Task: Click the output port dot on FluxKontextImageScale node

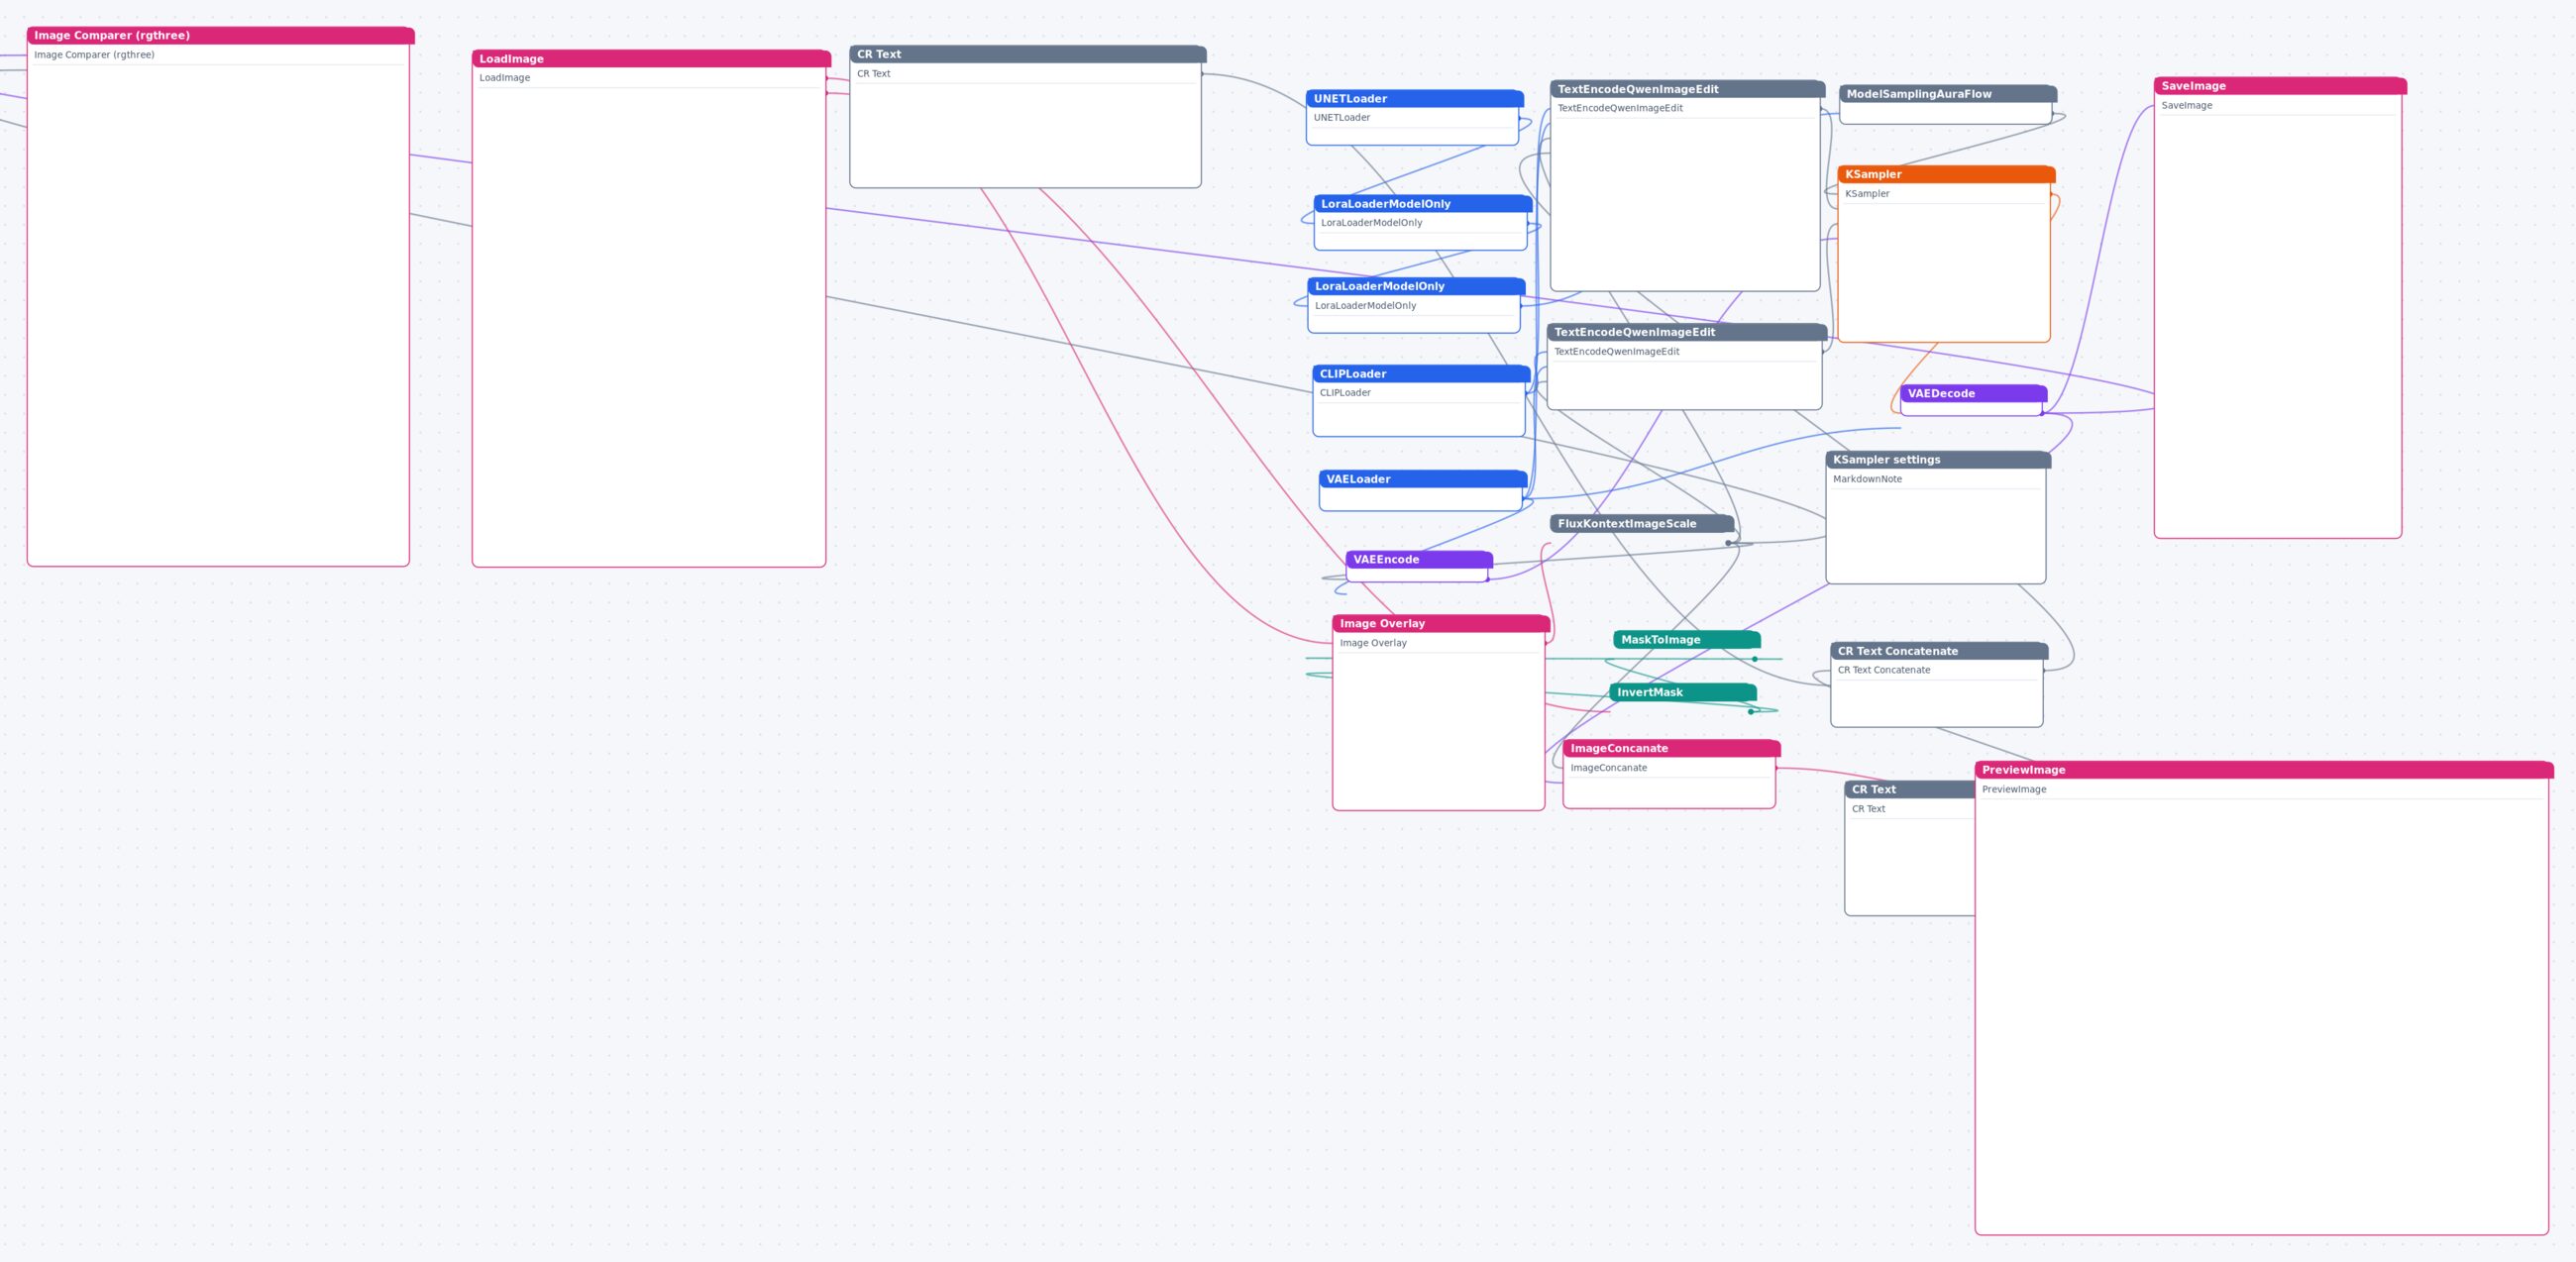Action: pos(1728,543)
